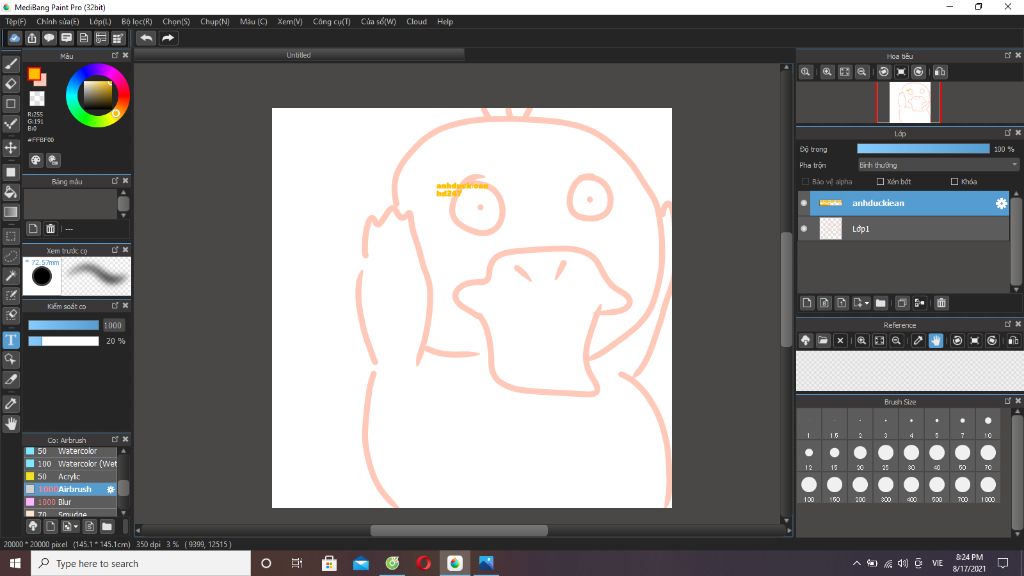Select transparent color swatch
1024x576 pixels.
coord(37,99)
